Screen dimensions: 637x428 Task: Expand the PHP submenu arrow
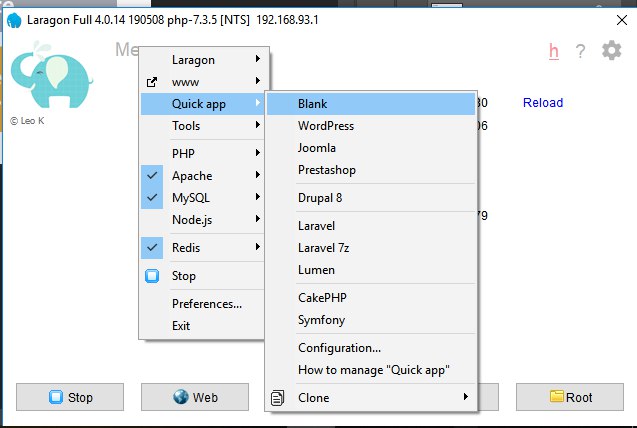[x=258, y=153]
